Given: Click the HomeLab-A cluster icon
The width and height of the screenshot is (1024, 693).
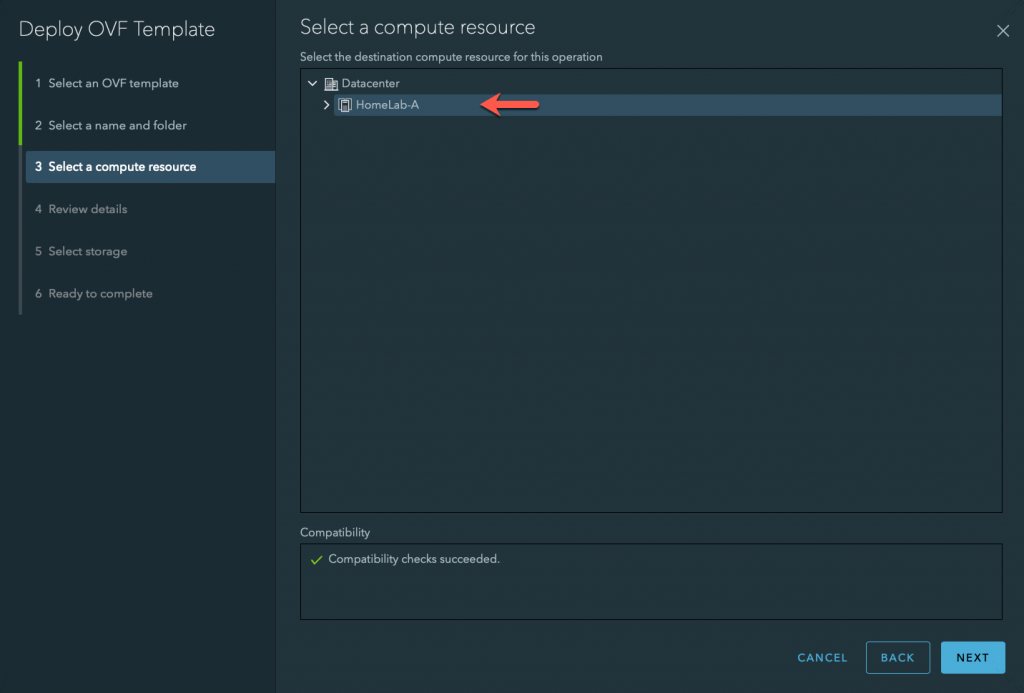Looking at the screenshot, I should coord(345,105).
